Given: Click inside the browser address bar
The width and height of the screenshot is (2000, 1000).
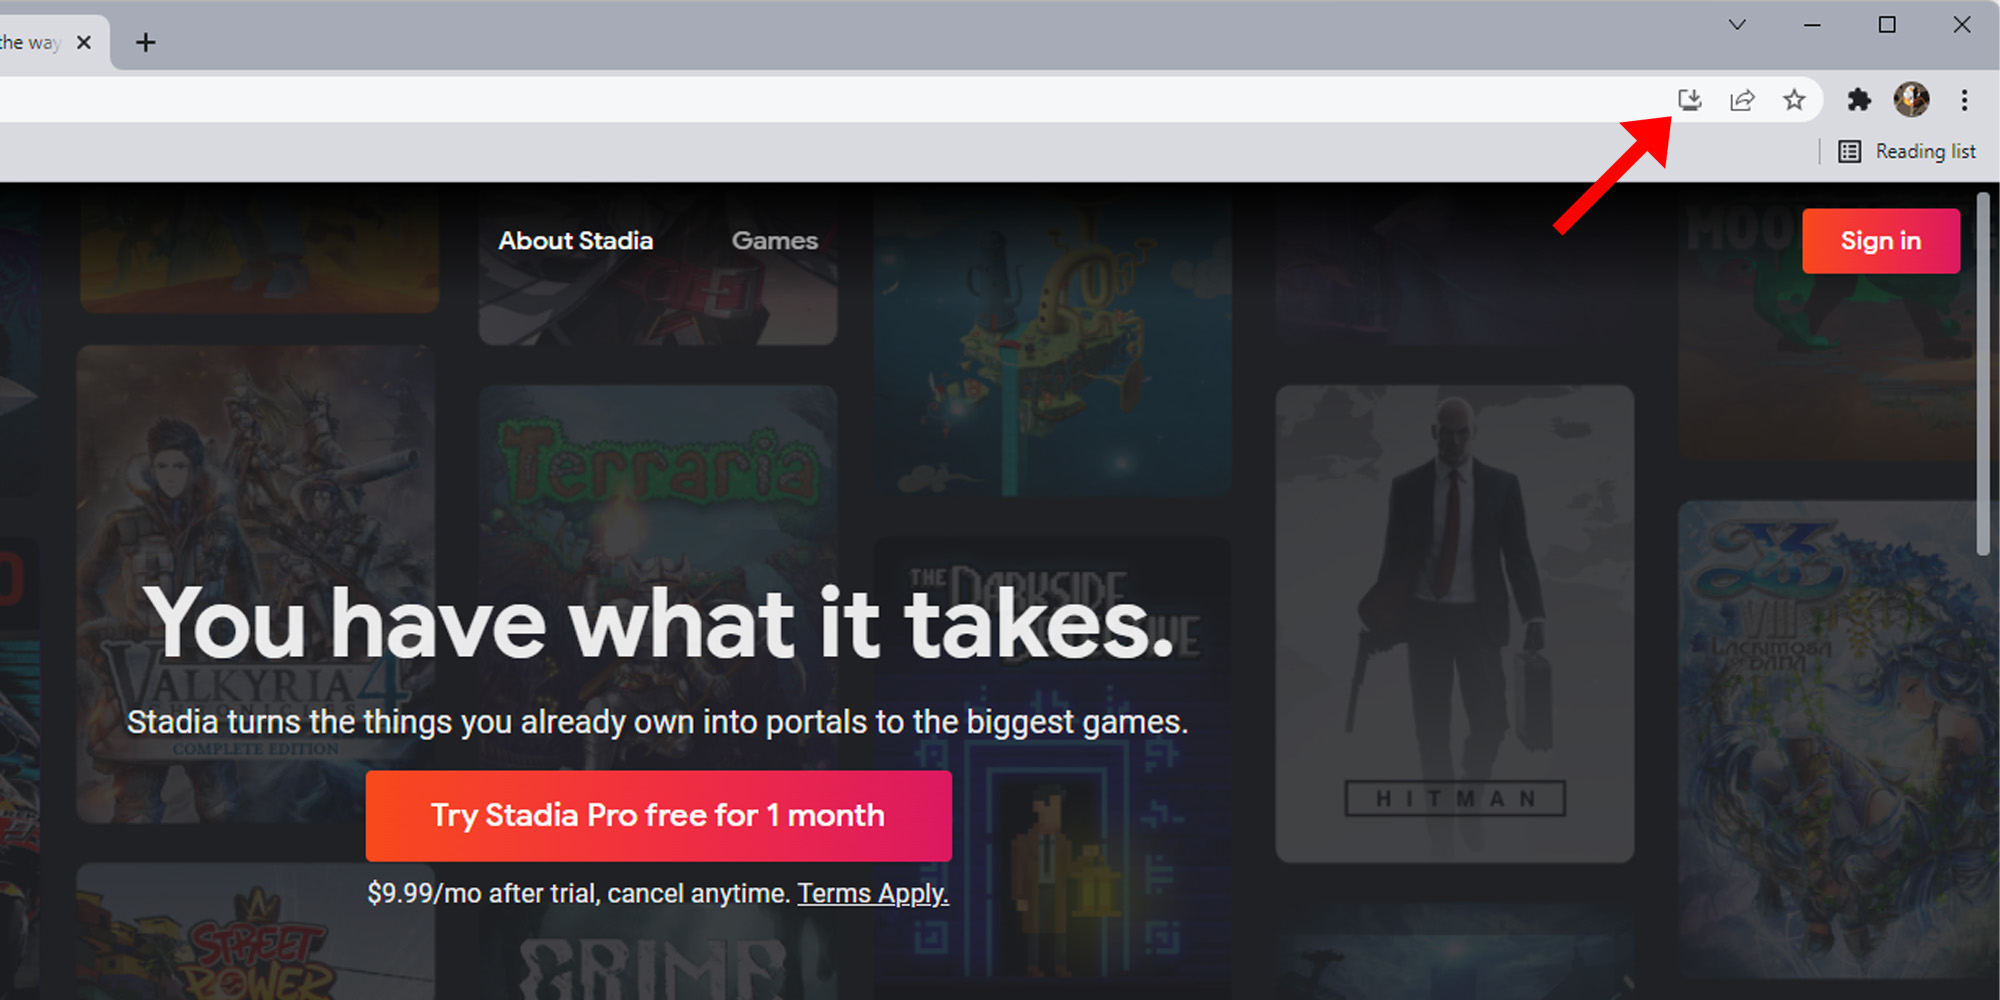Looking at the screenshot, I should pyautogui.click(x=800, y=100).
